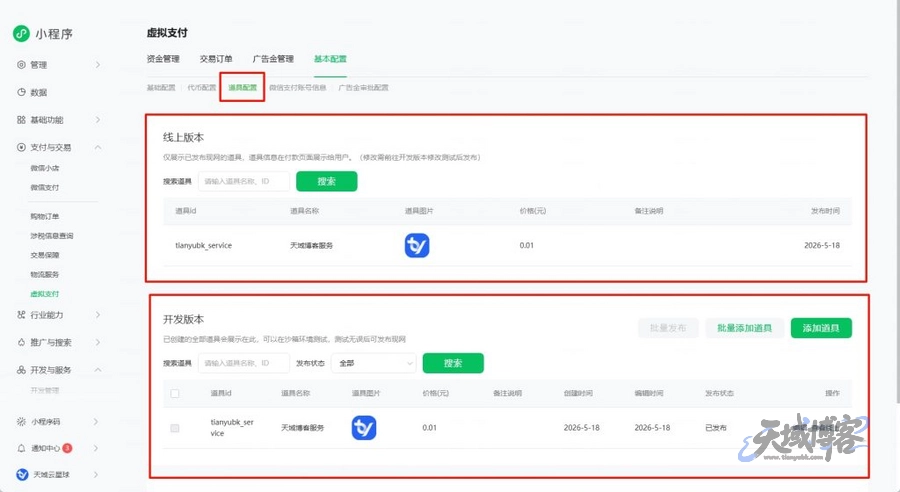Open the 代币配置 sub-tab
Screen dimensions: 900x492
point(202,87)
